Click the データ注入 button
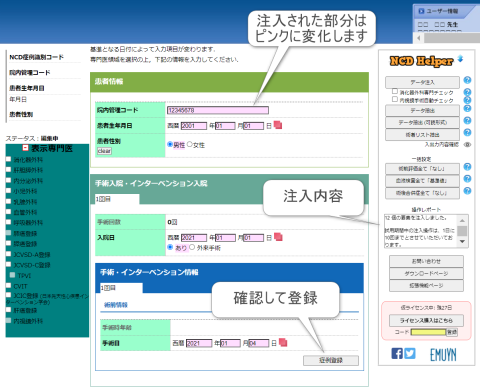 point(422,82)
